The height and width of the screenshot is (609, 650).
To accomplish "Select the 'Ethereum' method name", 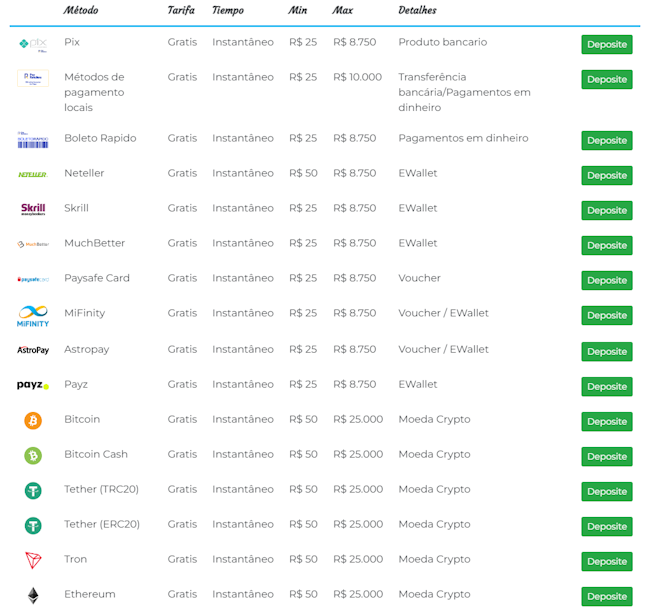I will click(x=90, y=594).
